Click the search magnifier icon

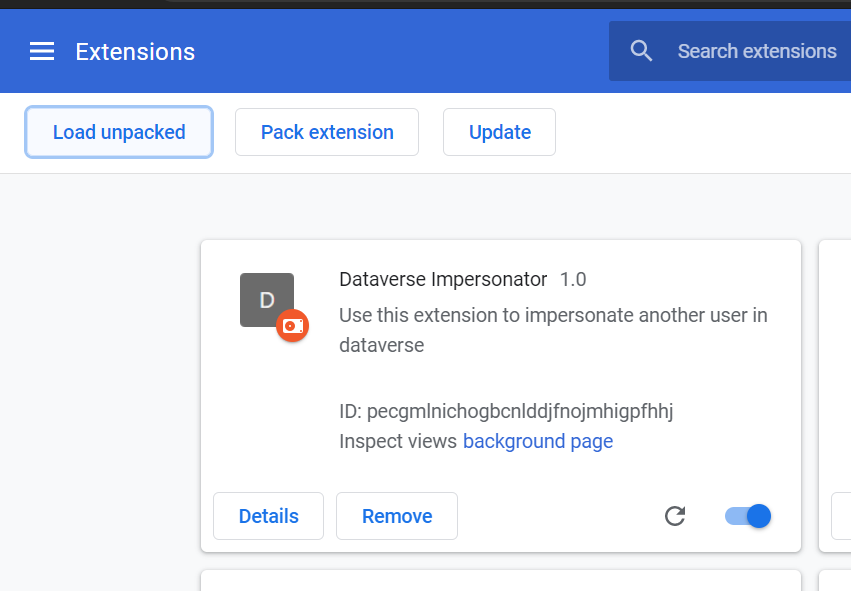tap(641, 51)
